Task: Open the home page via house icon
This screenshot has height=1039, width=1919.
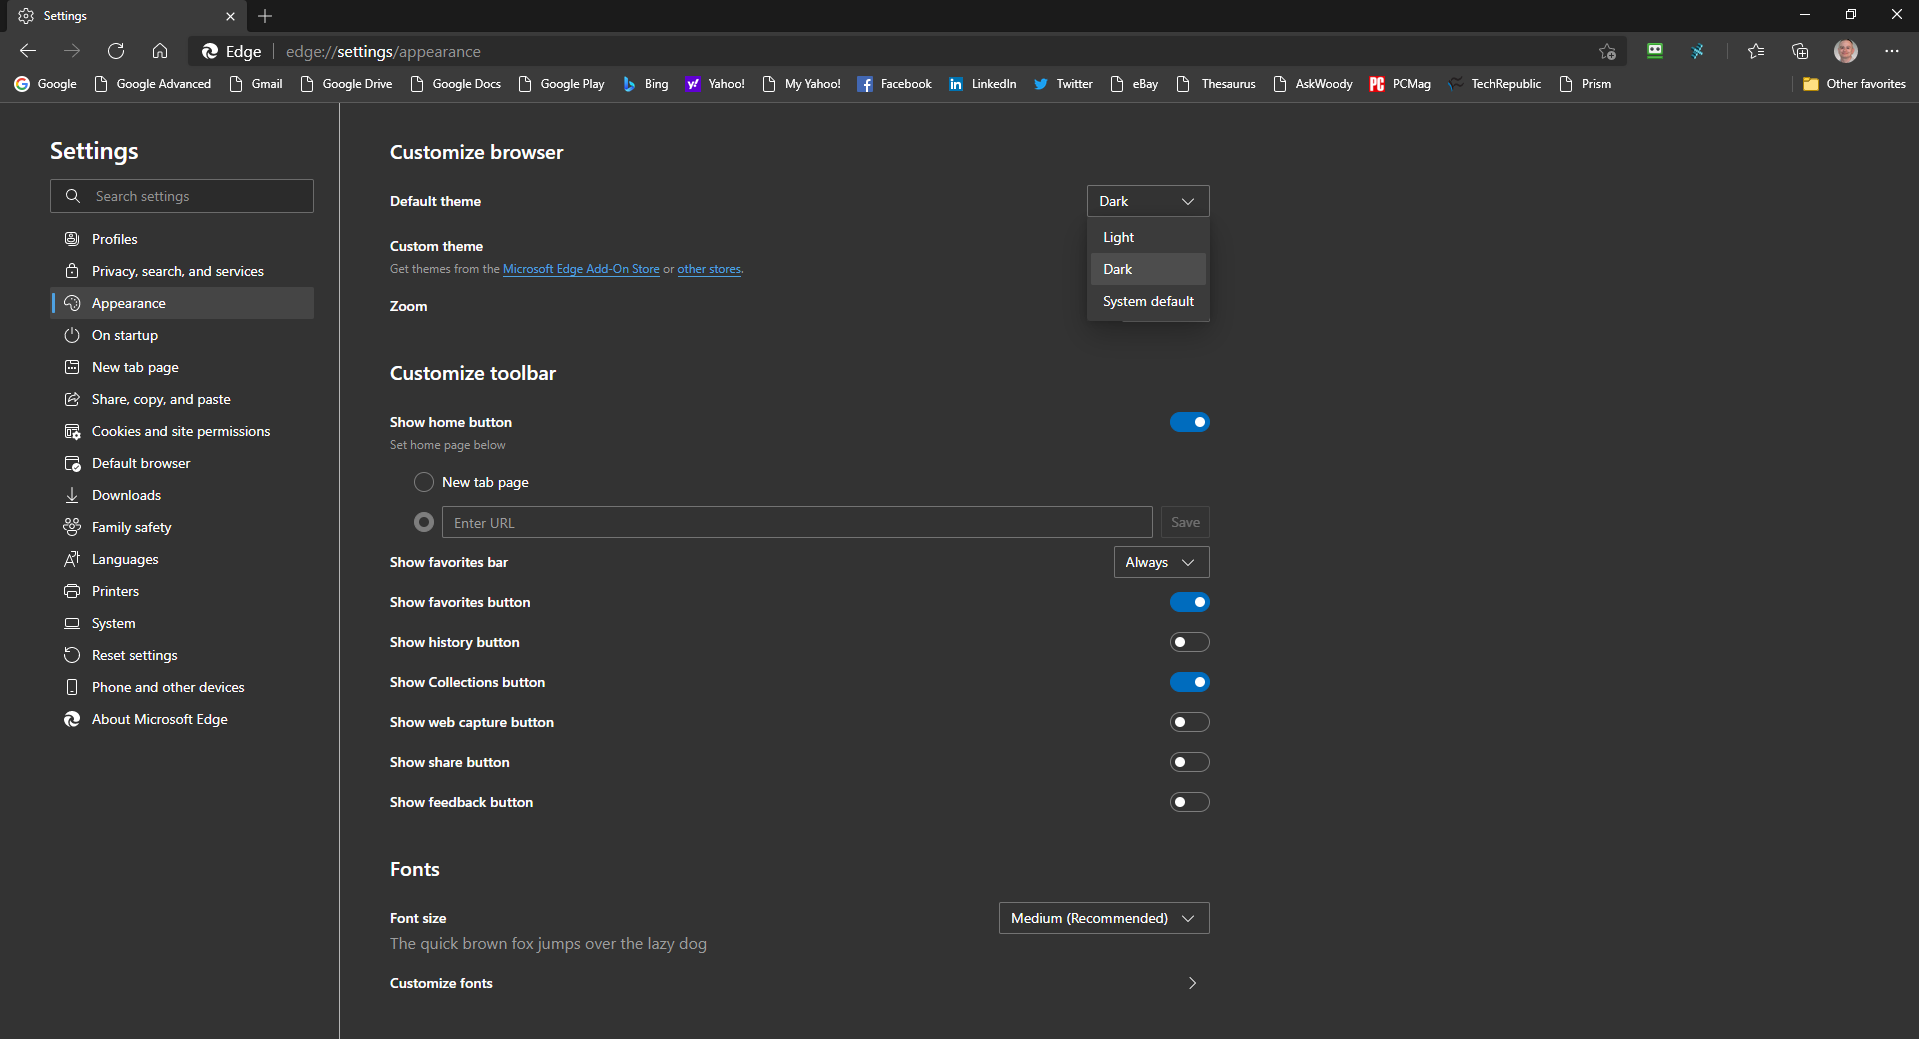Action: click(160, 51)
